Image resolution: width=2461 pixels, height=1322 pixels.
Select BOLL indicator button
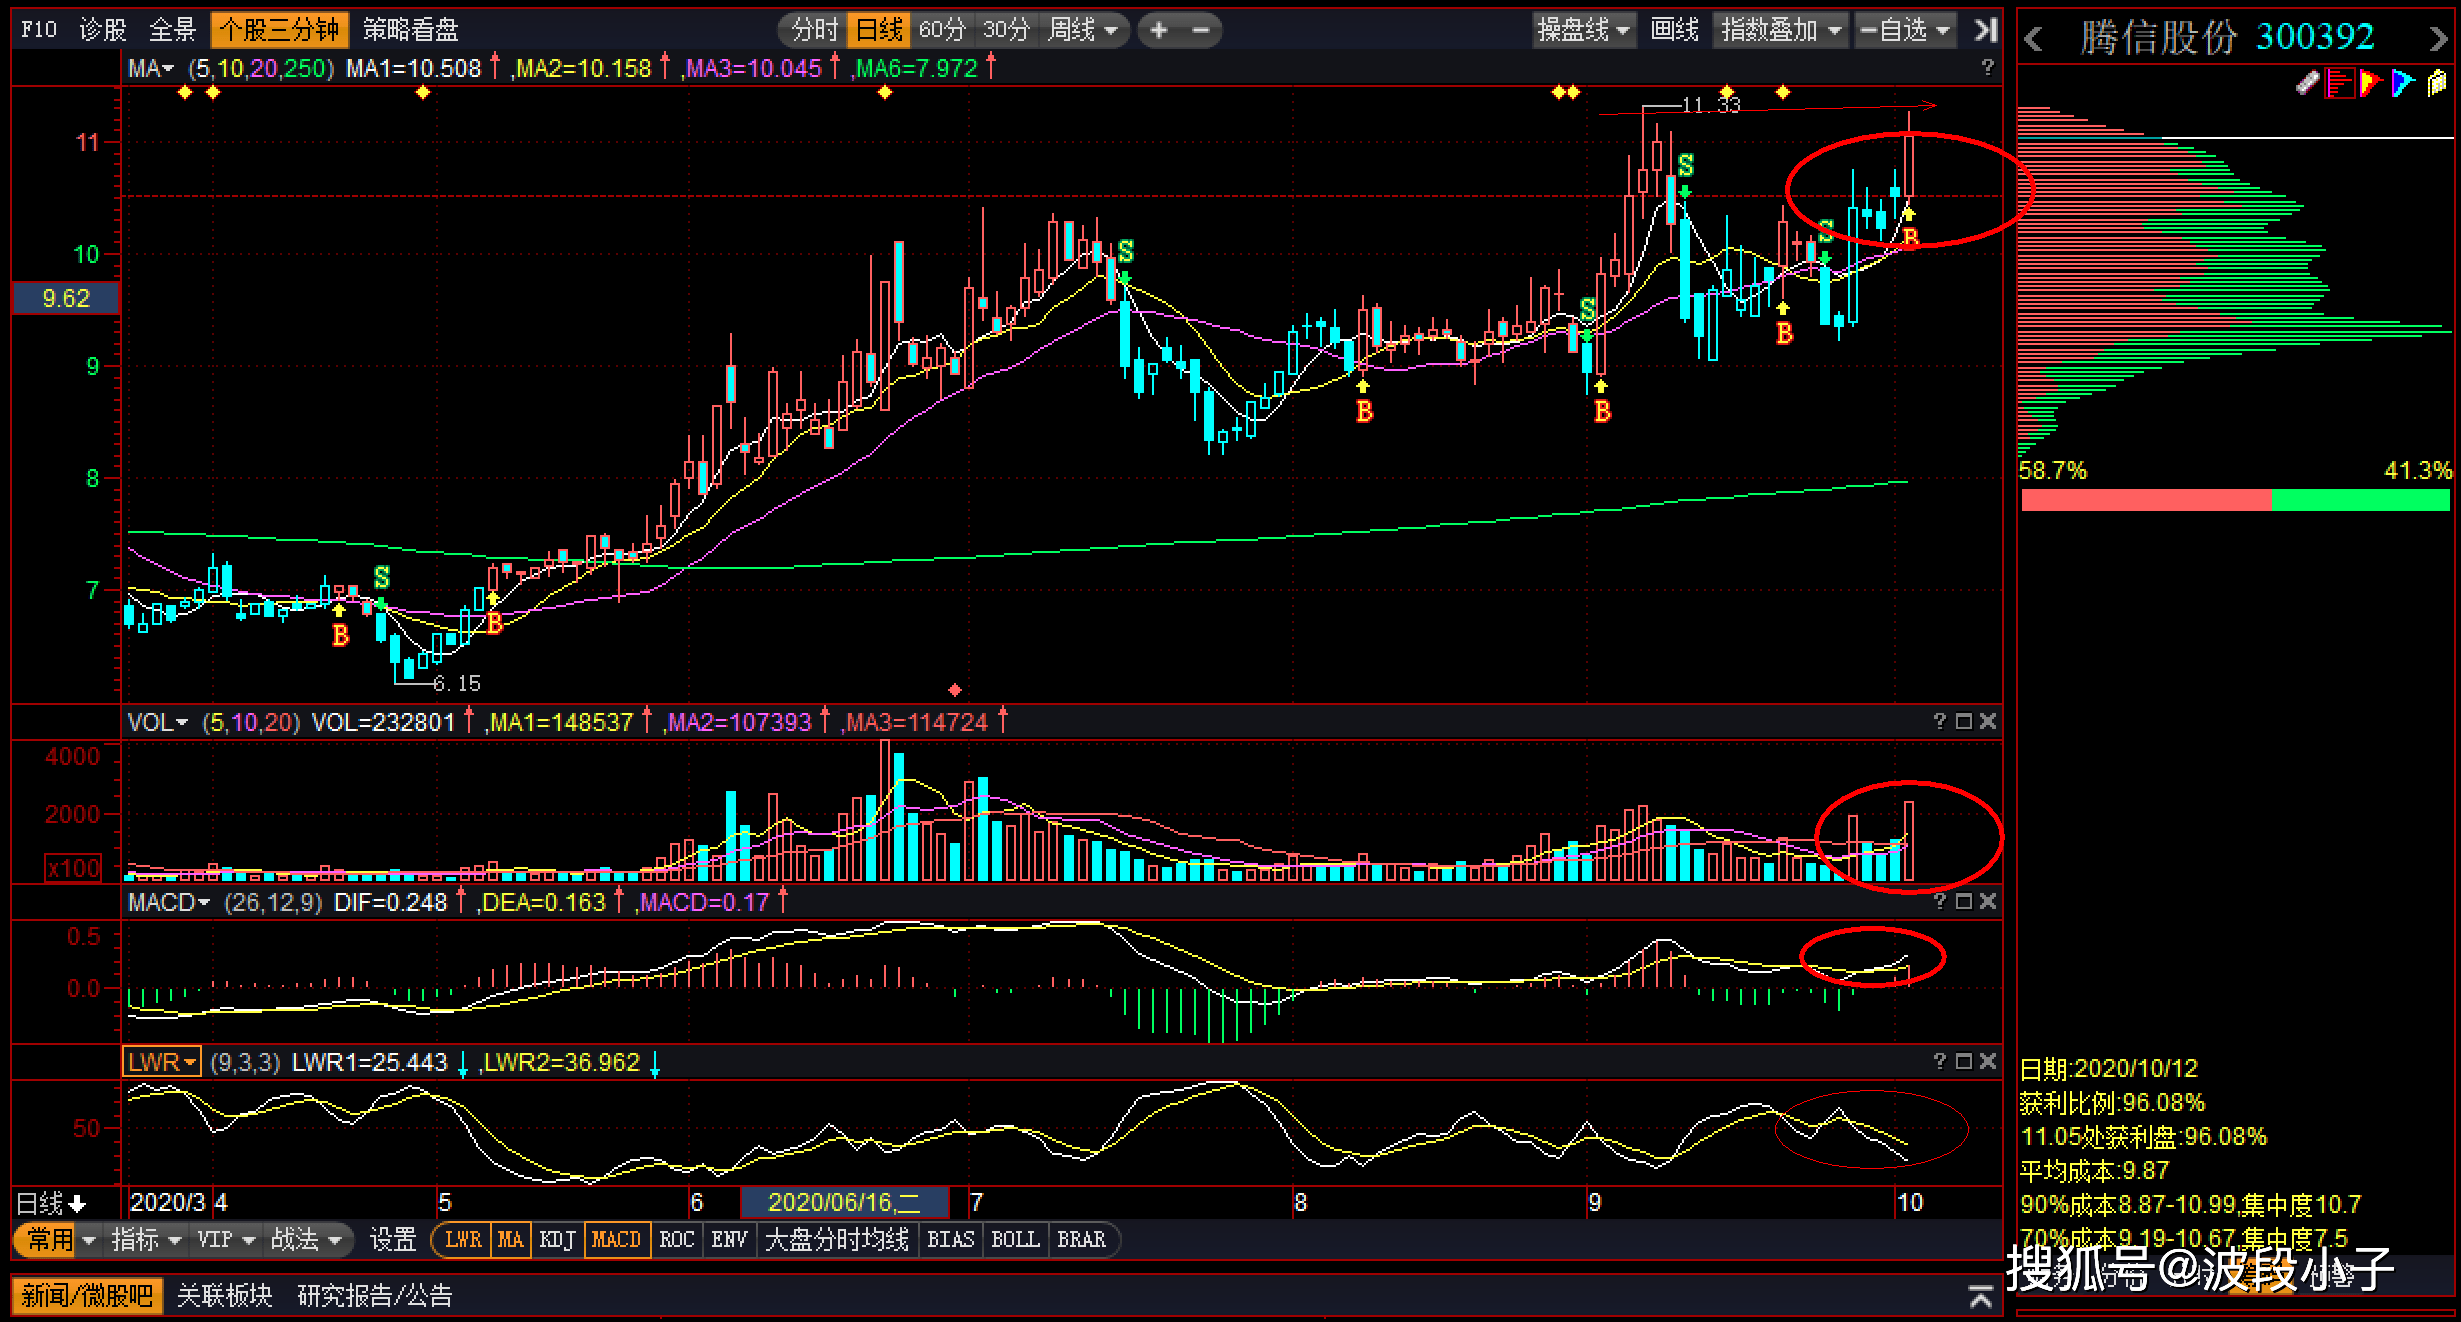pos(1015,1240)
